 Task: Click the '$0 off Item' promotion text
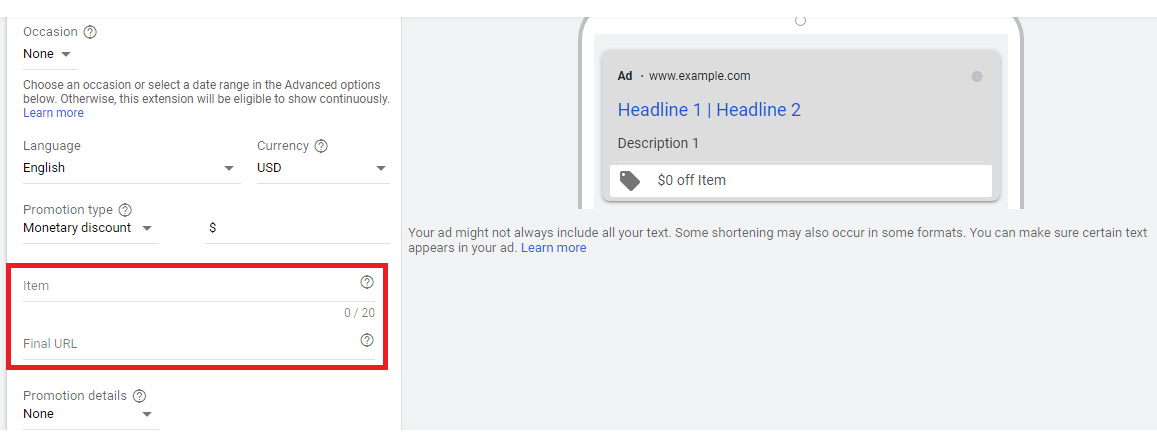691,180
